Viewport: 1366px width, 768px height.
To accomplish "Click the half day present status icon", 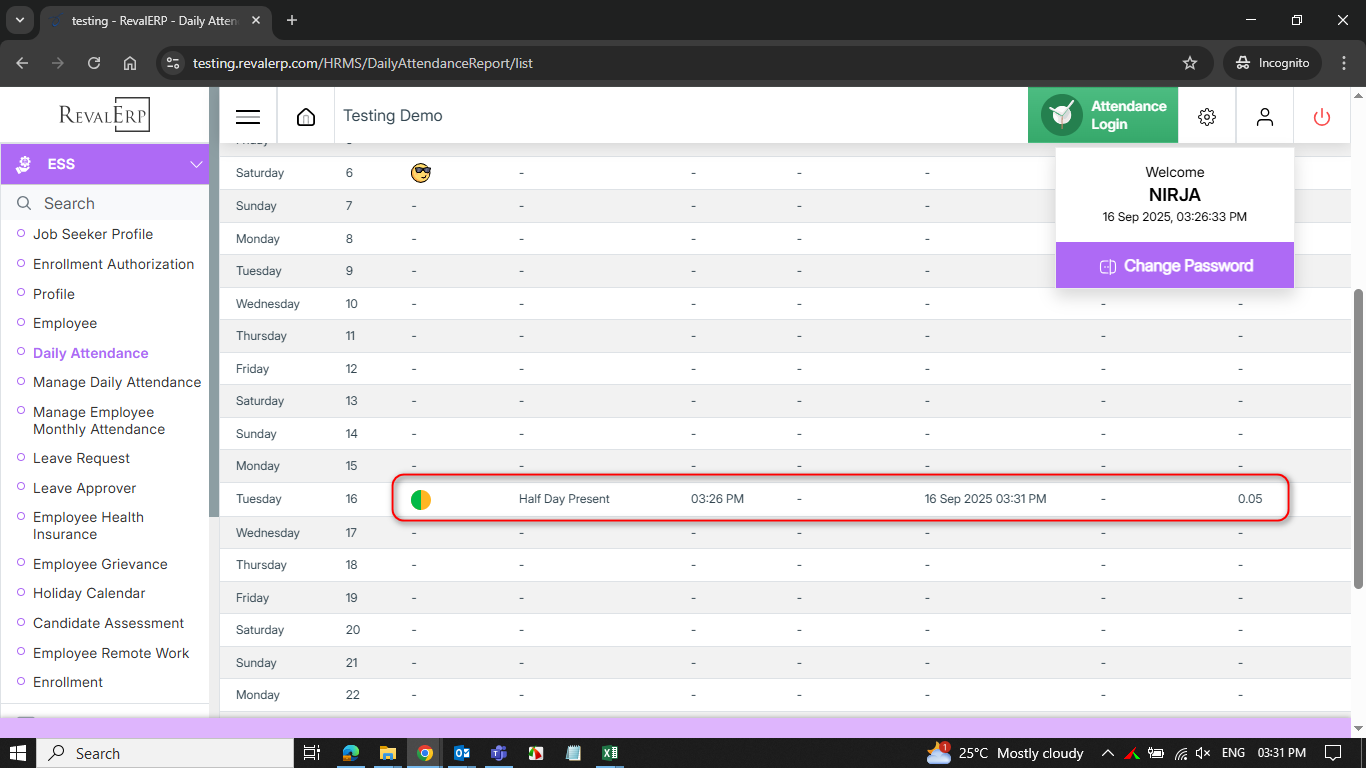I will (x=421, y=499).
